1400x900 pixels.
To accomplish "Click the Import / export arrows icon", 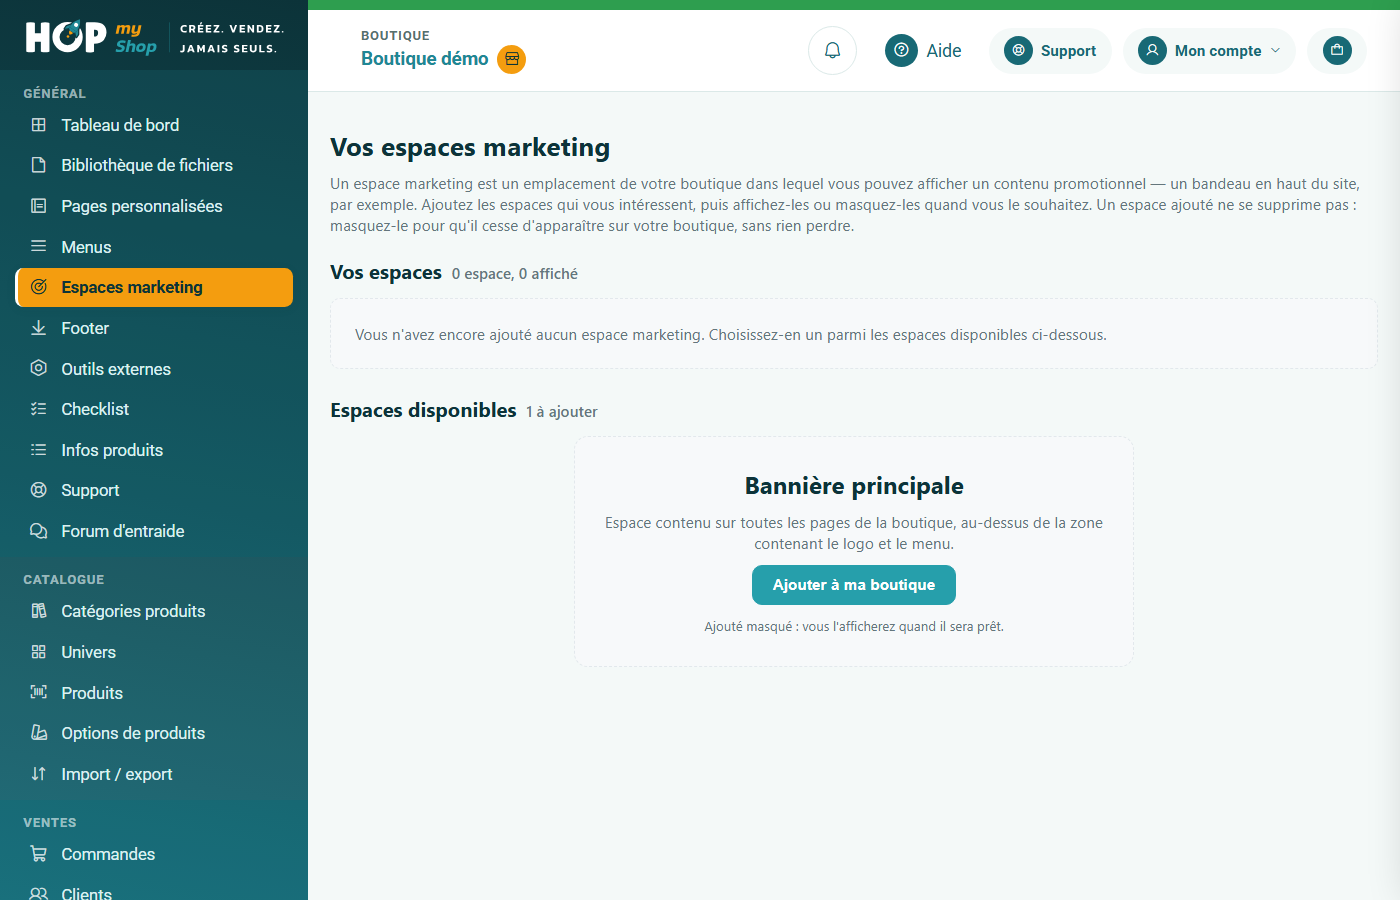I will [39, 774].
